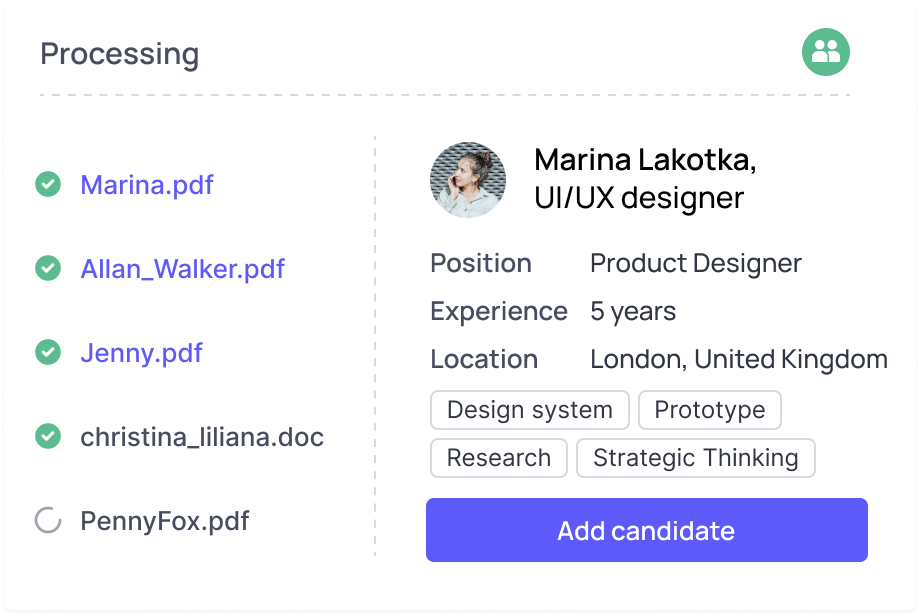Click the green people group icon

click(825, 52)
